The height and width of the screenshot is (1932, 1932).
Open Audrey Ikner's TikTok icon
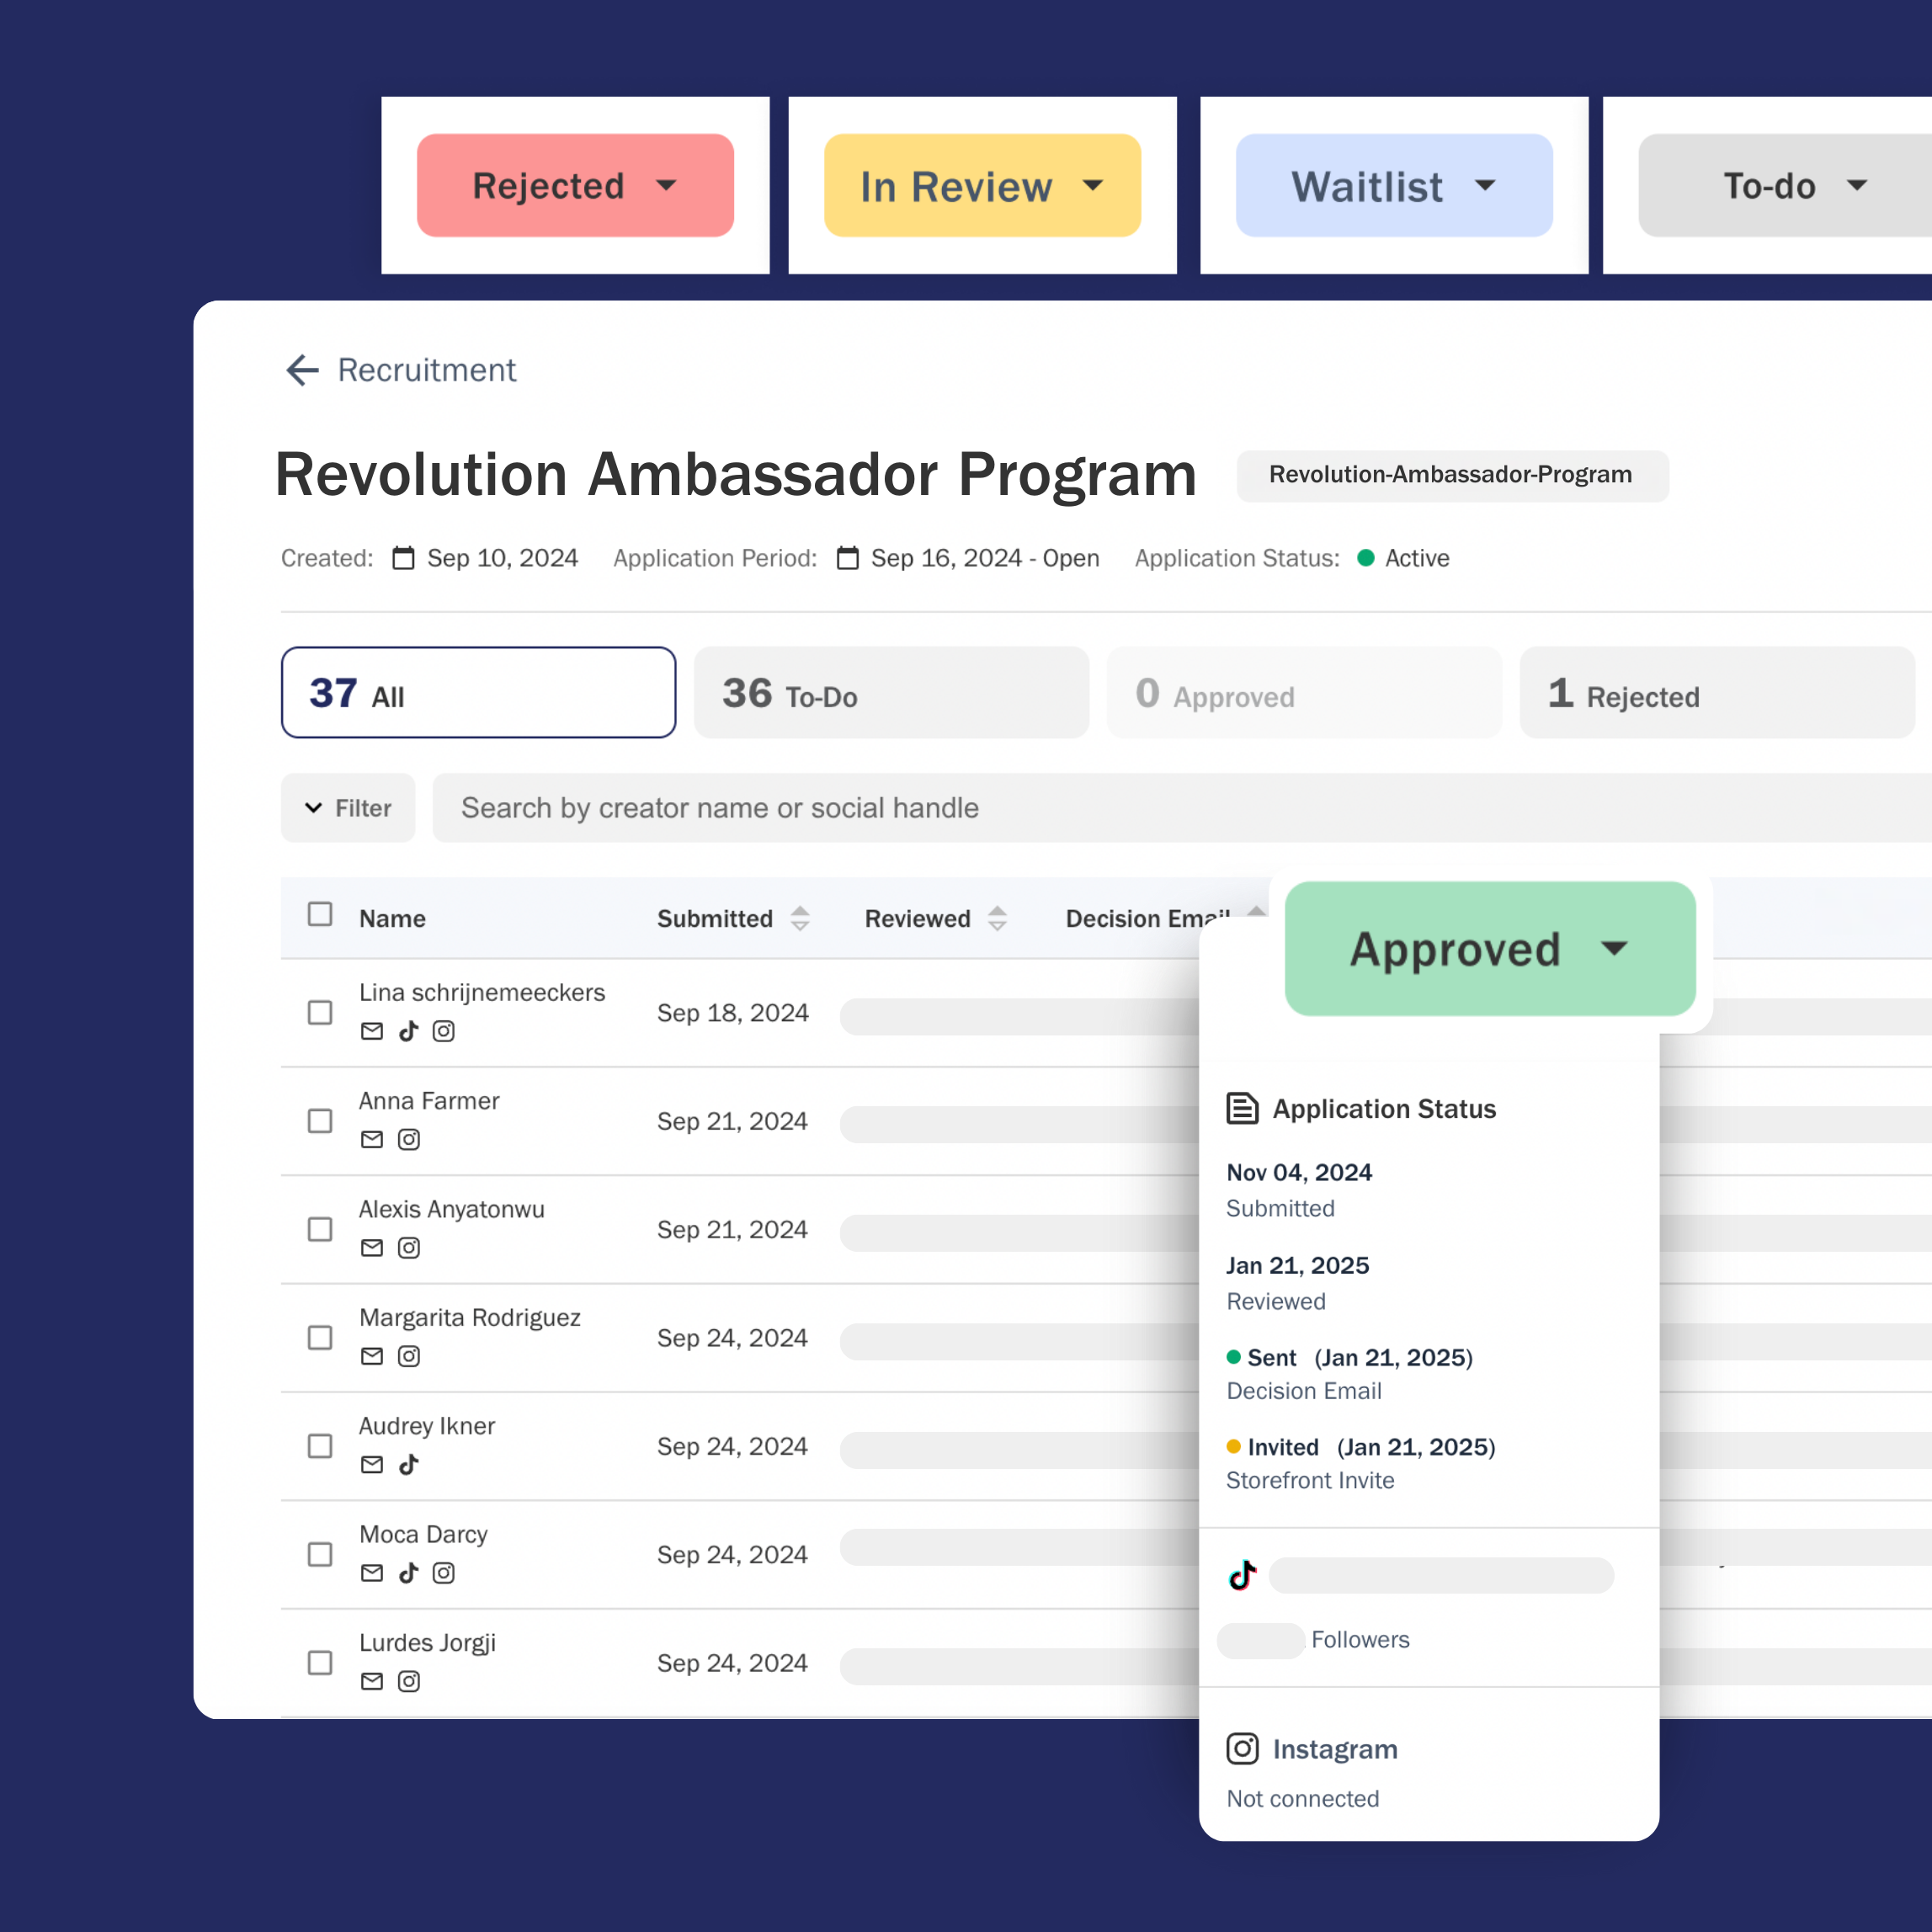coord(408,1464)
